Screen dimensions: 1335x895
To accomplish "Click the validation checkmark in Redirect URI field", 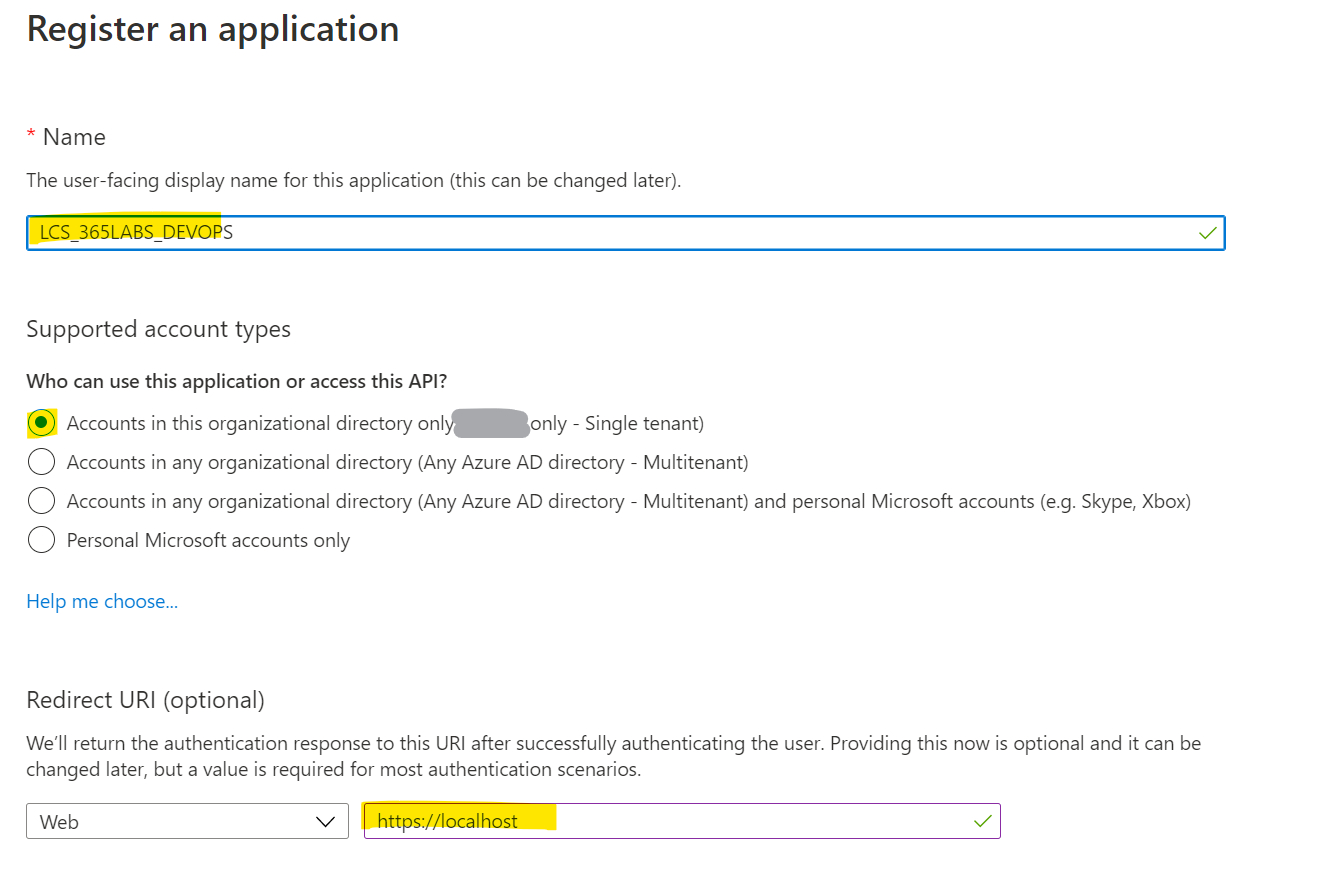I will [x=983, y=821].
